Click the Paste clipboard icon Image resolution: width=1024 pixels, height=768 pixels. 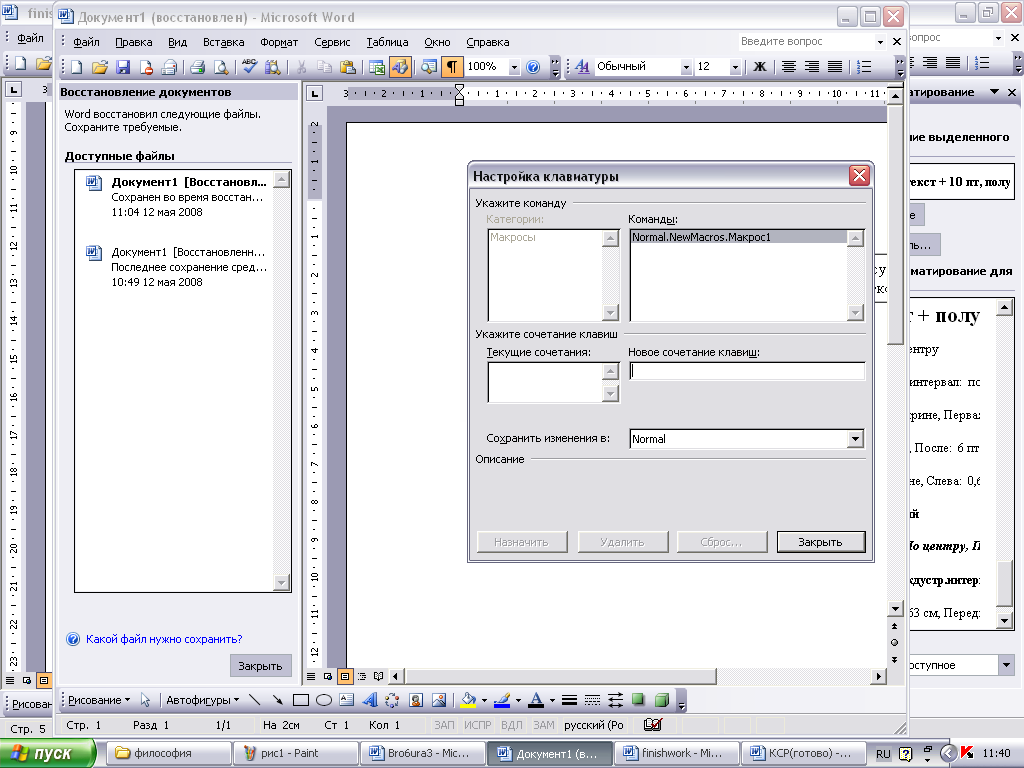pos(348,67)
